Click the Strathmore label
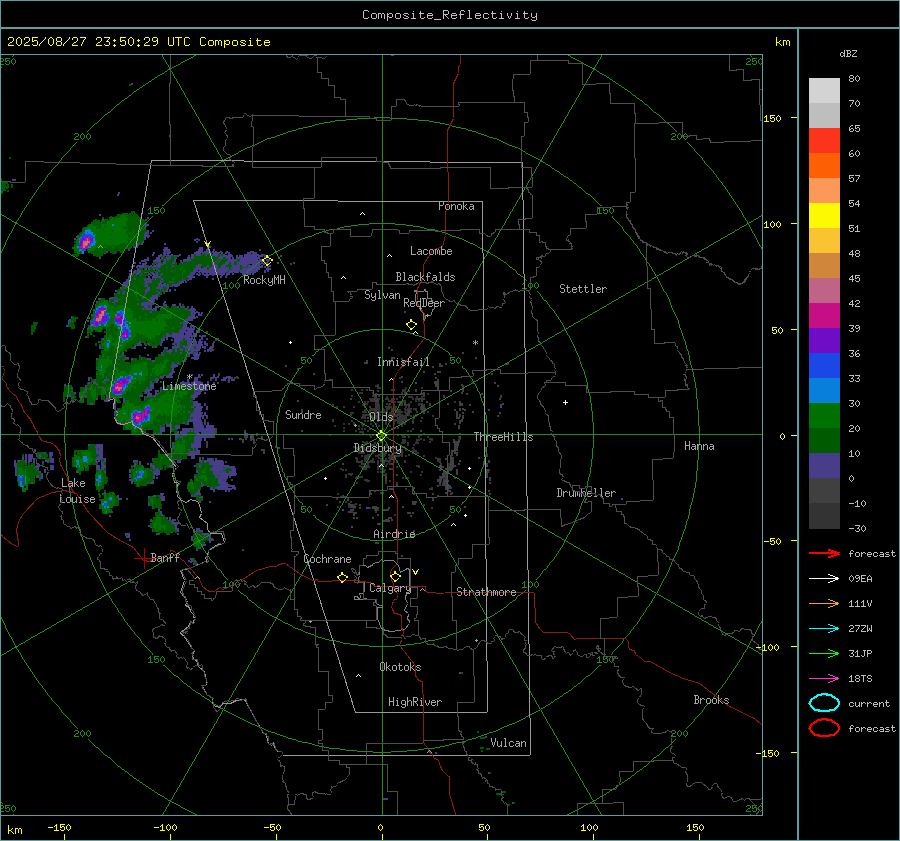 486,592
